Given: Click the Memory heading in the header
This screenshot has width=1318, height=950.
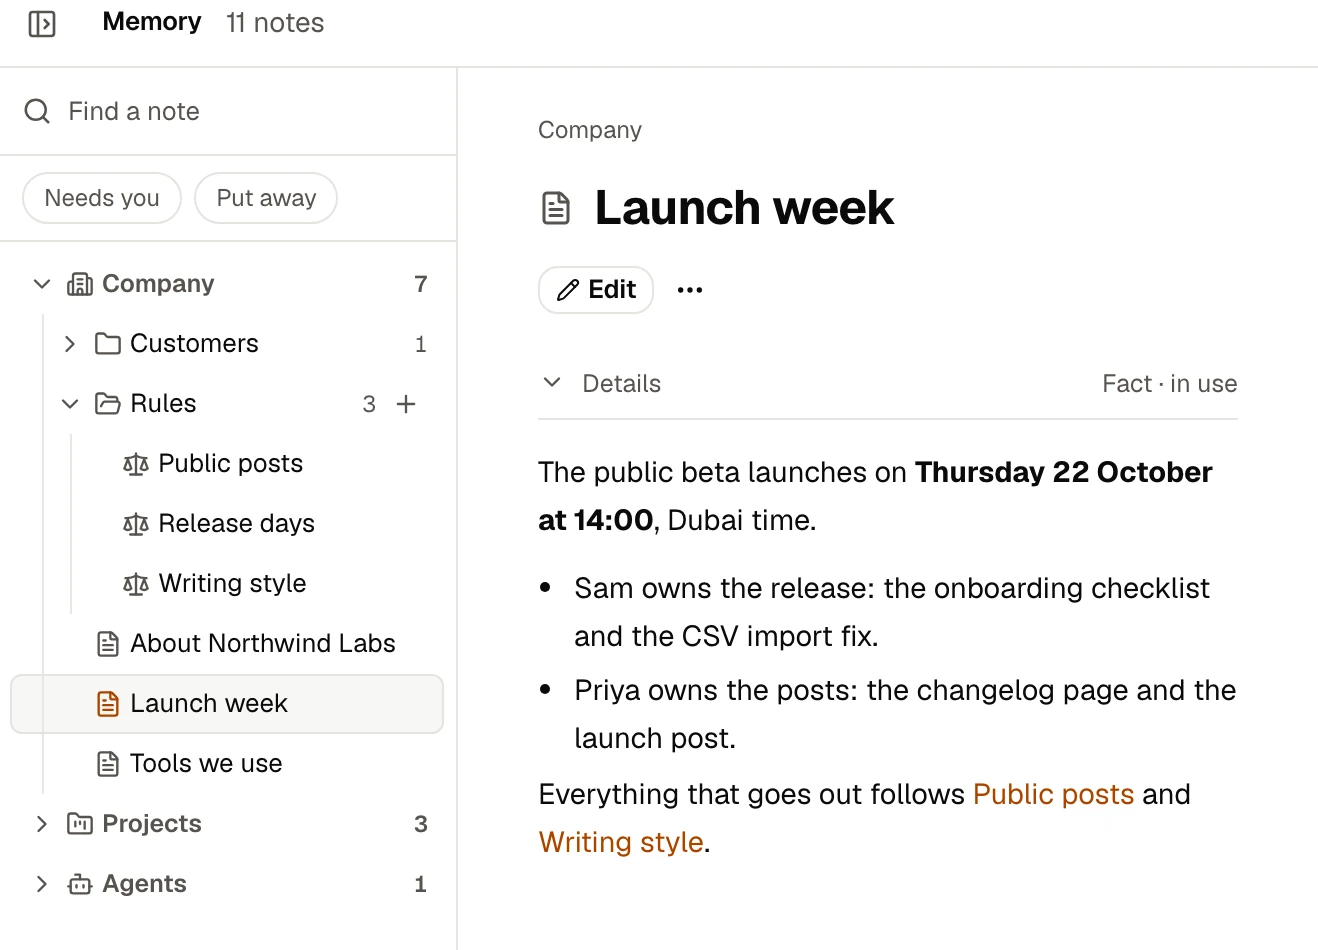Looking at the screenshot, I should [152, 22].
